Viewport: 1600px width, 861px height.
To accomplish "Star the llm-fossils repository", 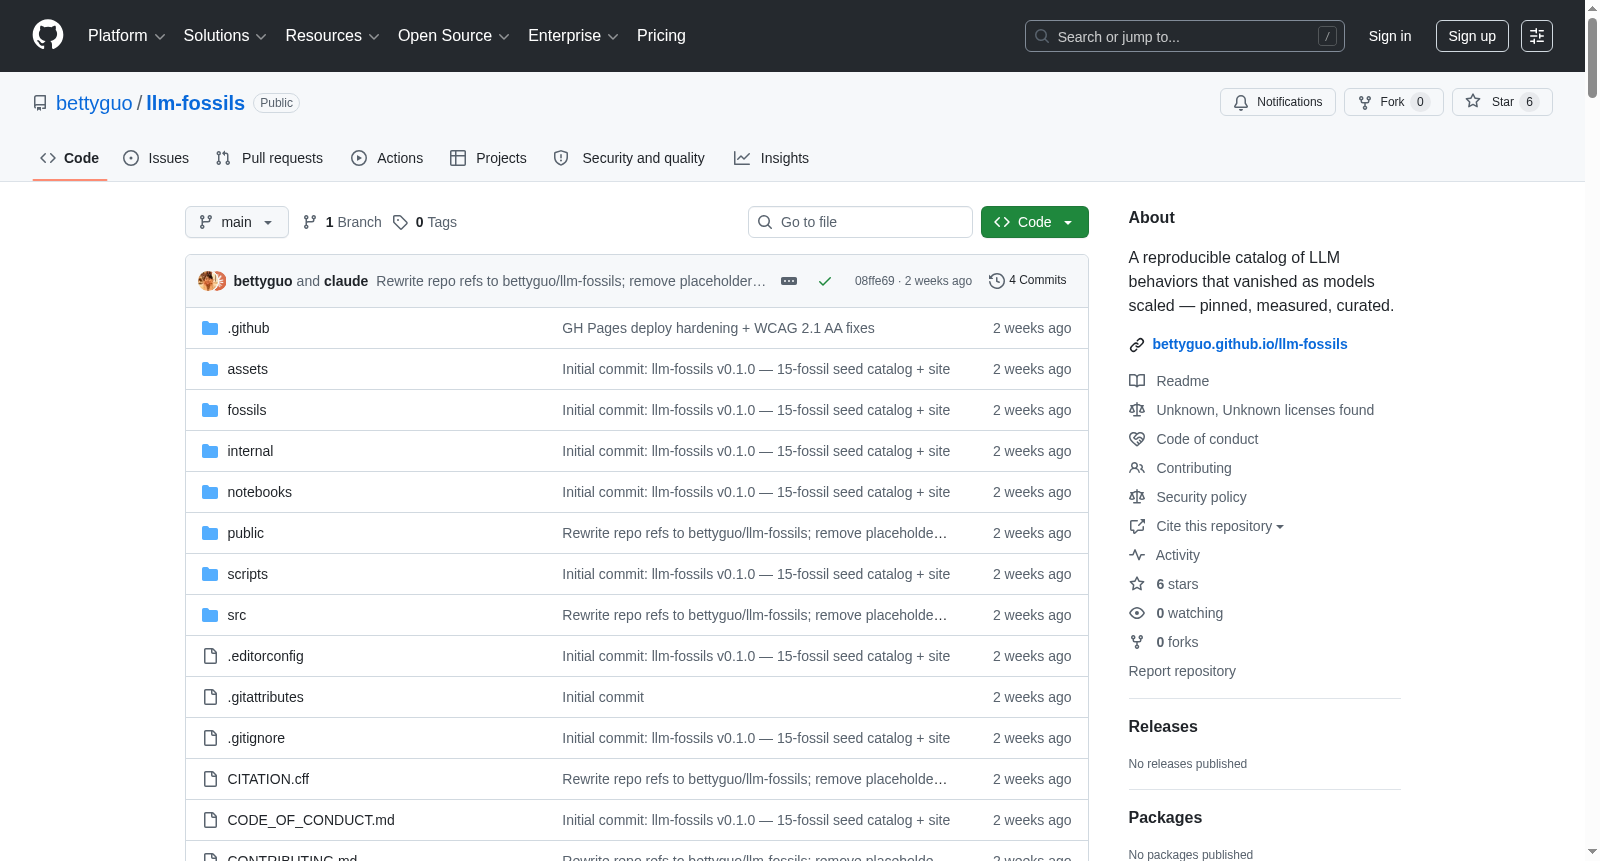I will pyautogui.click(x=1502, y=102).
